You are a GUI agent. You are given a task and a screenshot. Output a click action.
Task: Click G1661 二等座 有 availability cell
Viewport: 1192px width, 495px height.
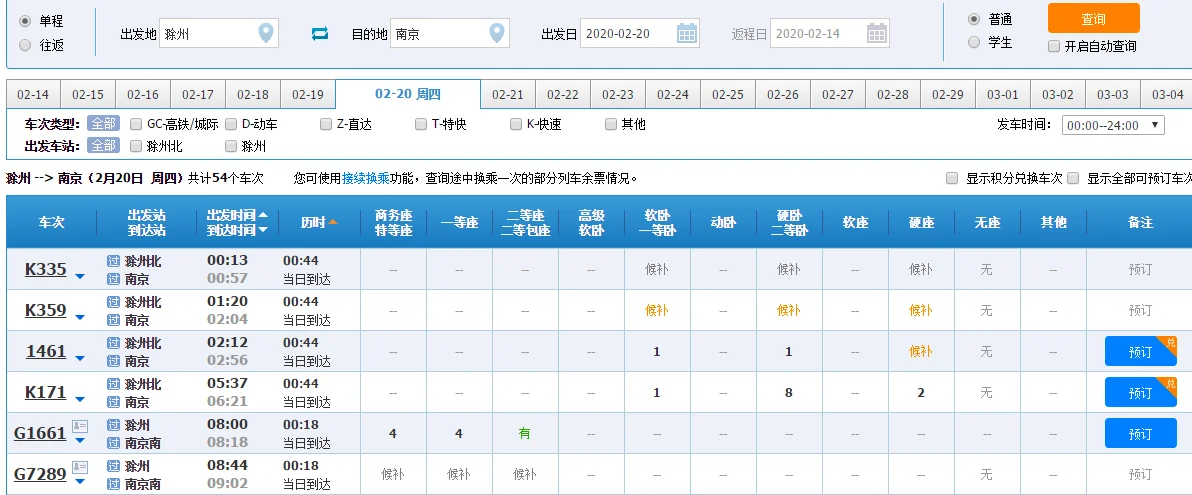[x=525, y=434]
